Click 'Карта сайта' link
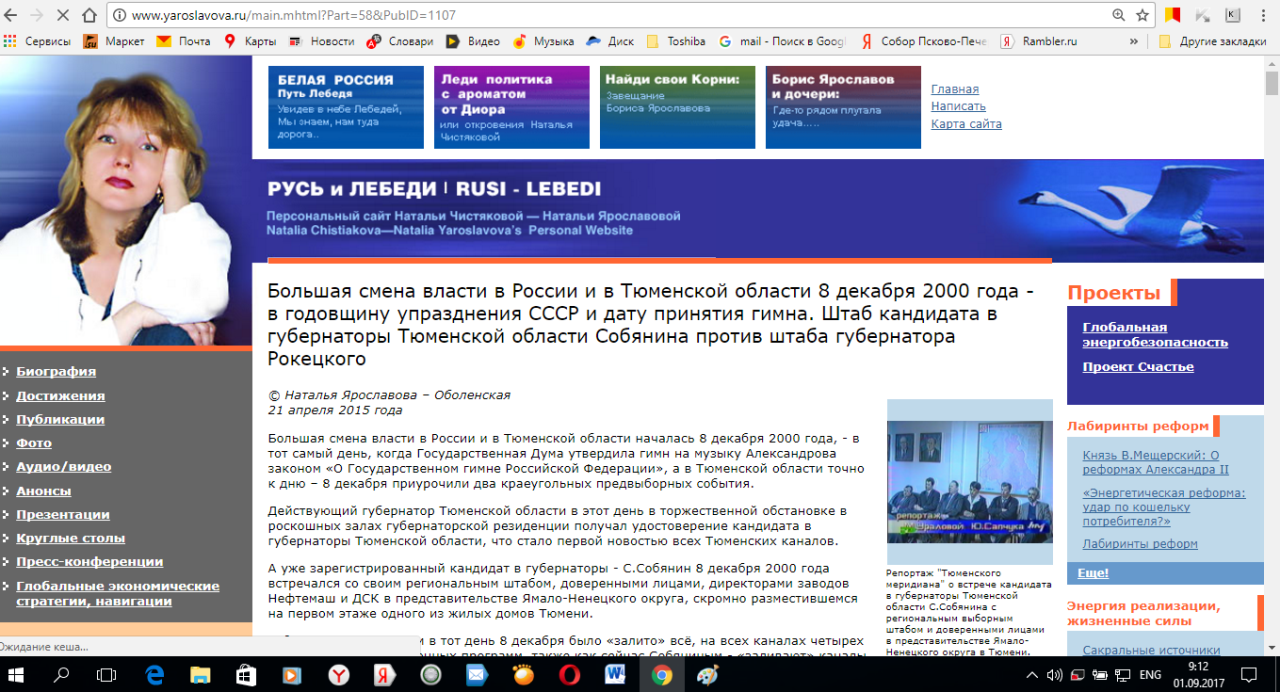Viewport: 1280px width, 692px height. [x=965, y=124]
